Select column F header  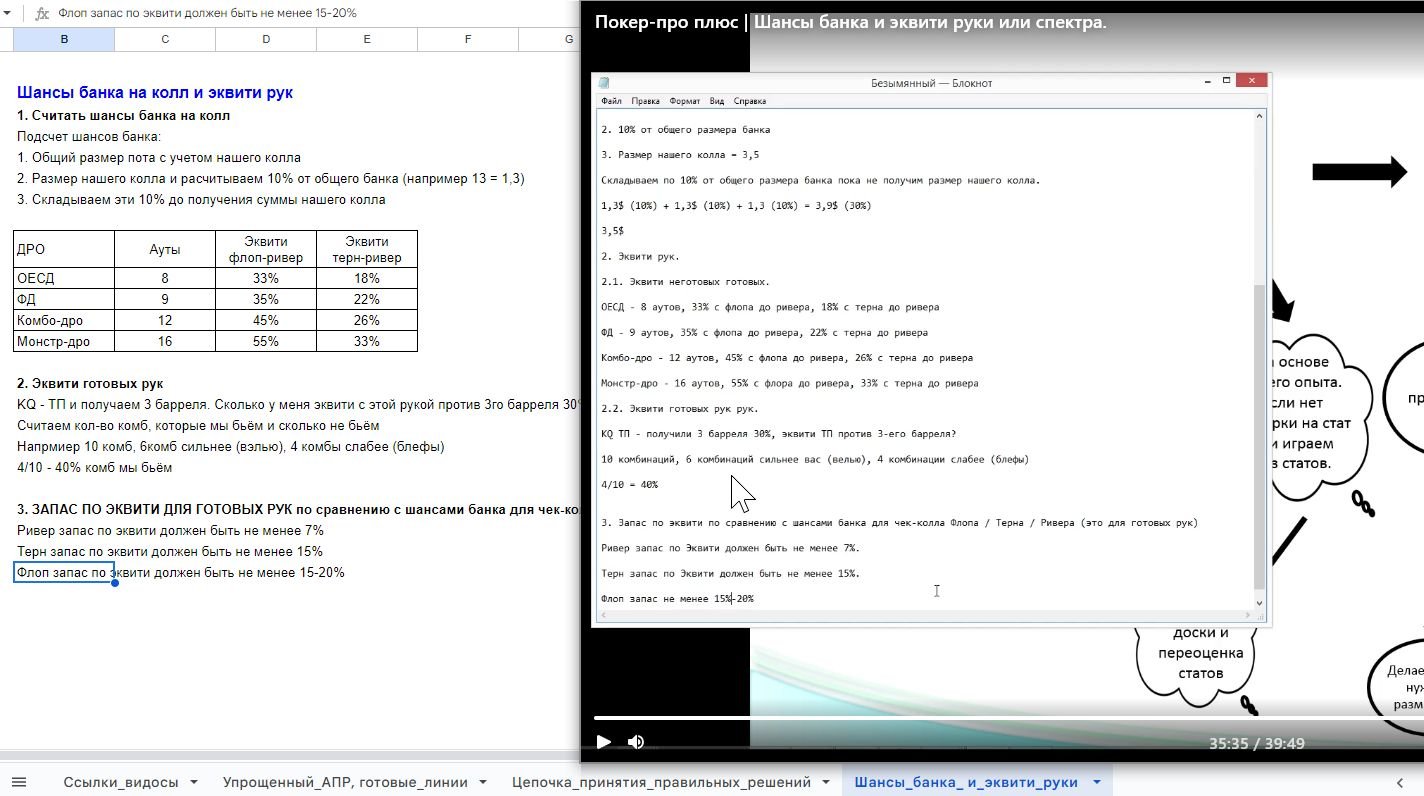point(468,39)
